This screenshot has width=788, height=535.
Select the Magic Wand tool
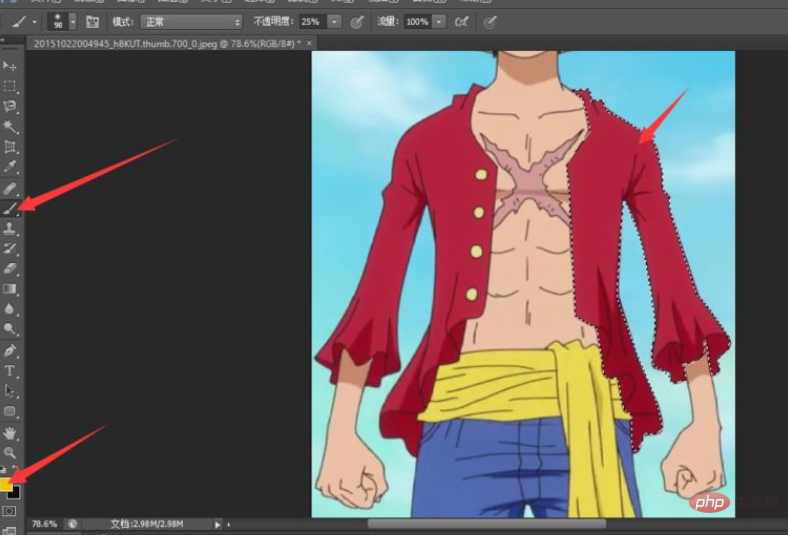(x=9, y=127)
